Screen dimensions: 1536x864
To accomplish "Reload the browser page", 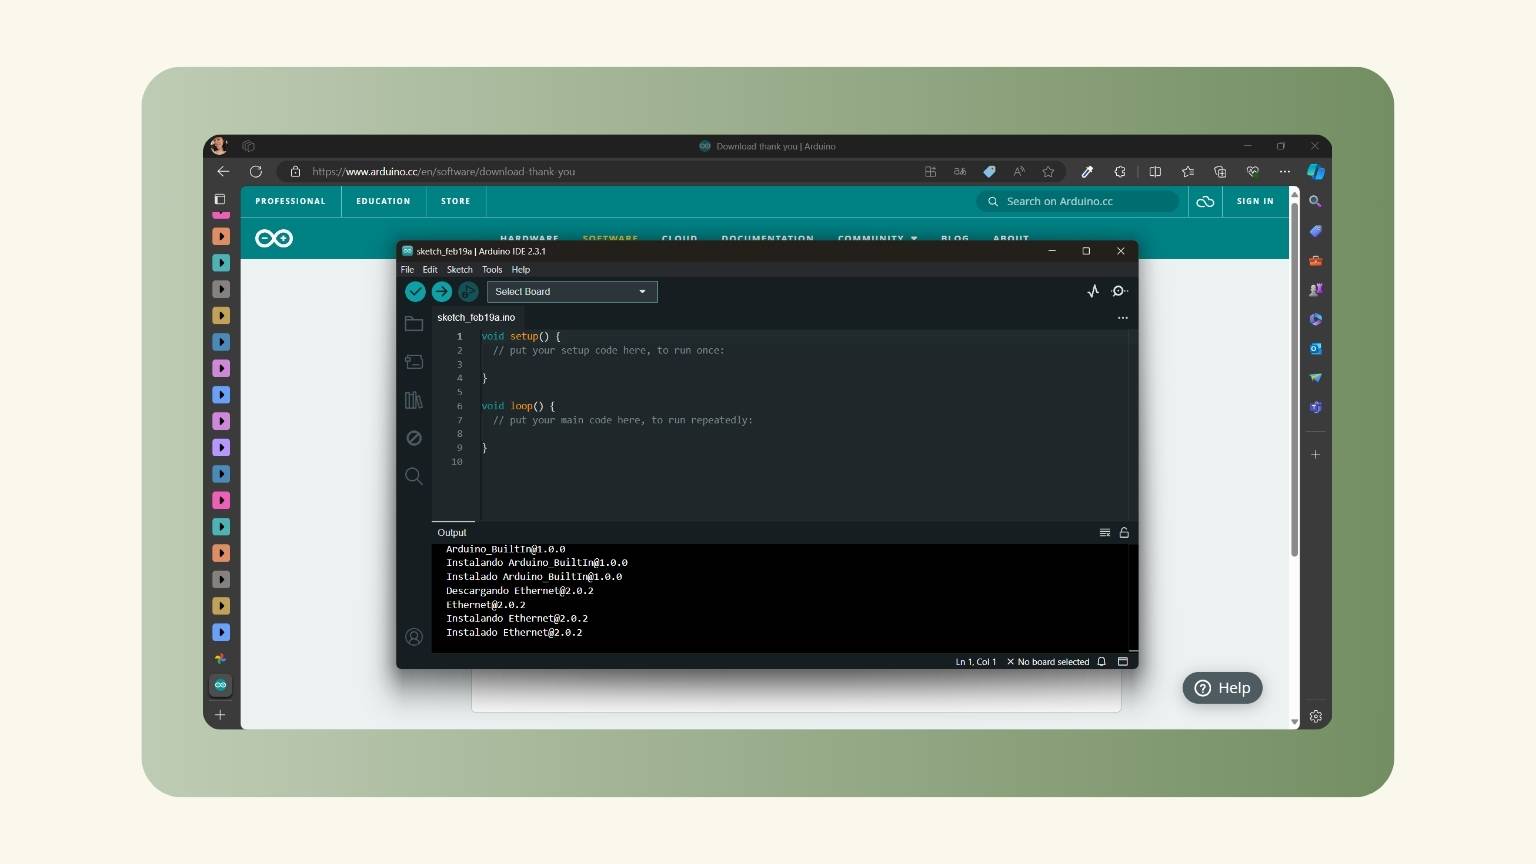I will click(256, 171).
